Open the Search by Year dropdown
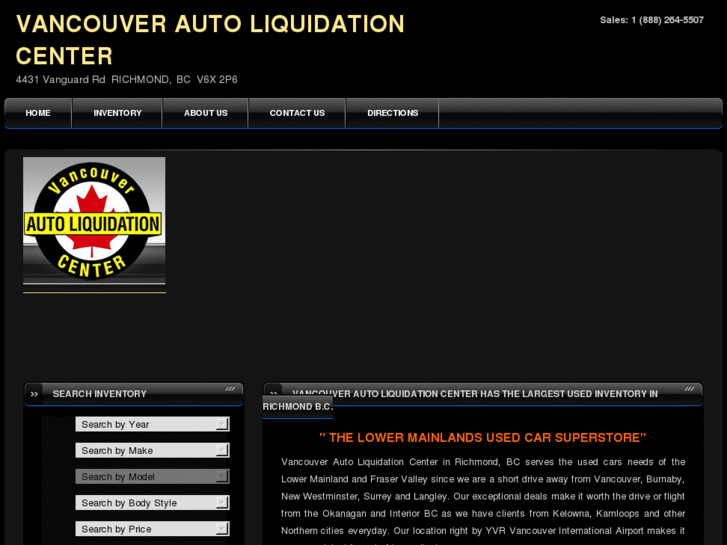Image resolution: width=727 pixels, height=545 pixels. pyautogui.click(x=153, y=424)
